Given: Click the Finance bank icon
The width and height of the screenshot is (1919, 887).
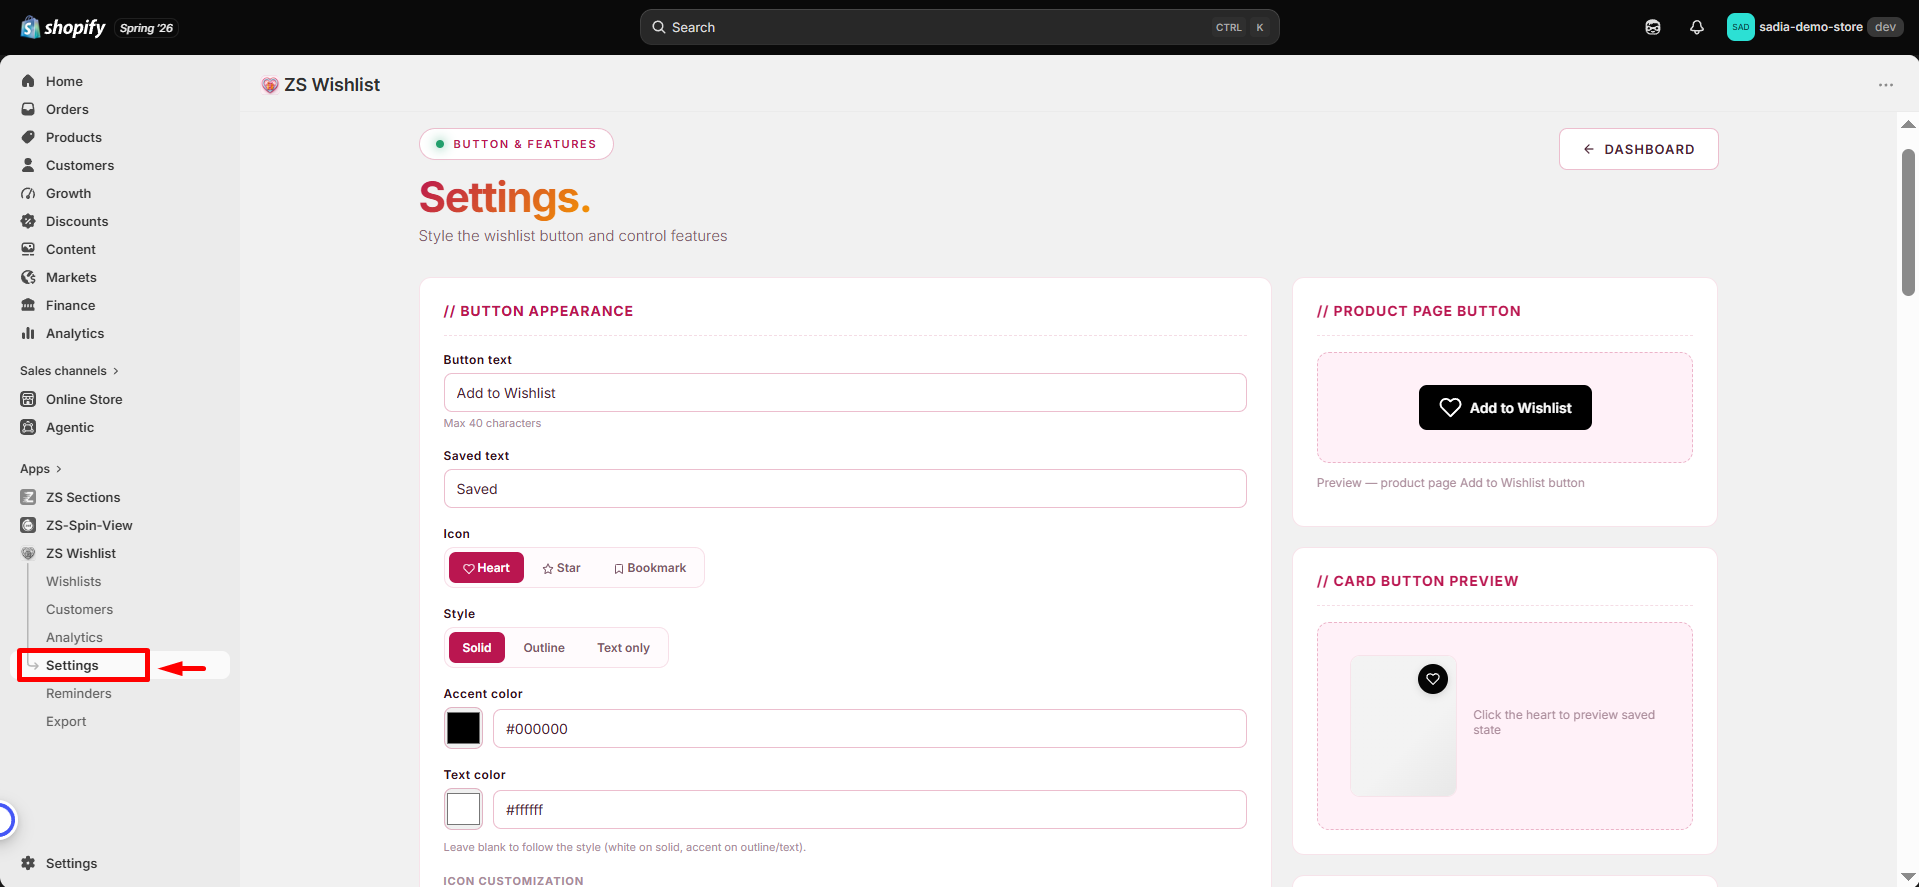Looking at the screenshot, I should click(x=28, y=305).
